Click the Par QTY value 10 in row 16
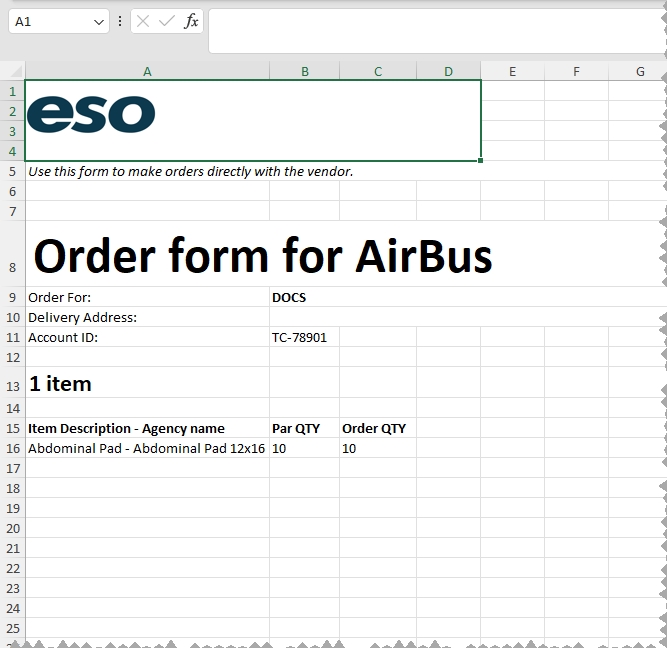667x648 pixels. pyautogui.click(x=304, y=448)
